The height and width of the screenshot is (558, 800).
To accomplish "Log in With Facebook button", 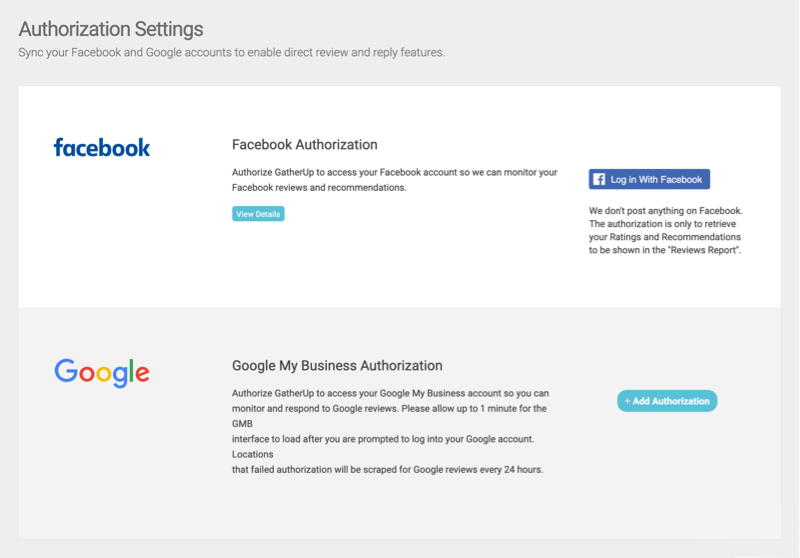I will [x=649, y=180].
